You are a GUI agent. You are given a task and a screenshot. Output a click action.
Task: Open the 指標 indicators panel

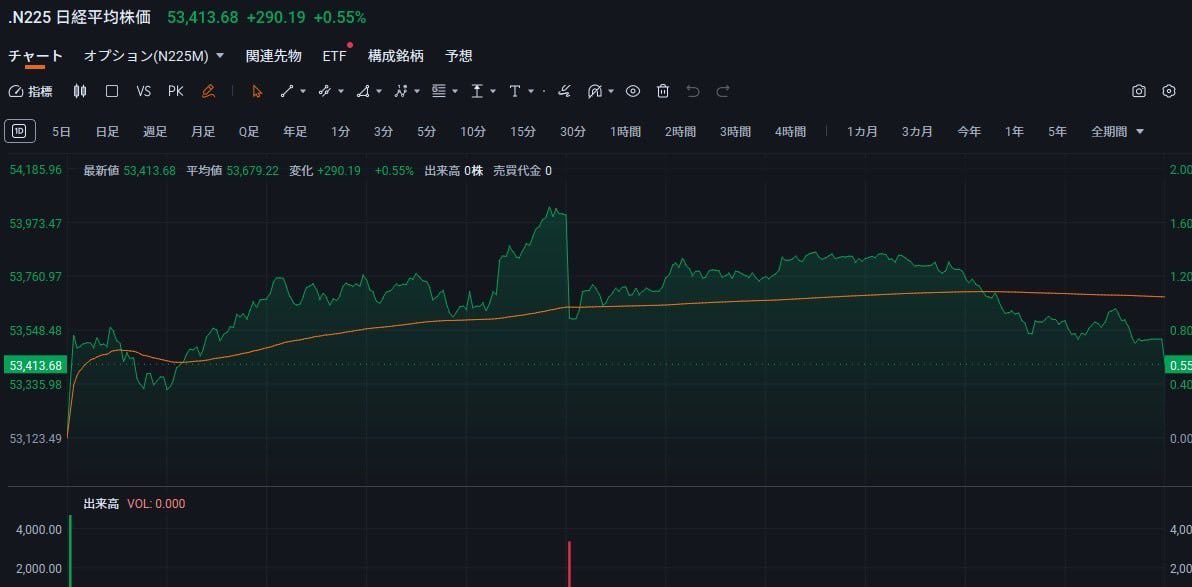pos(30,91)
